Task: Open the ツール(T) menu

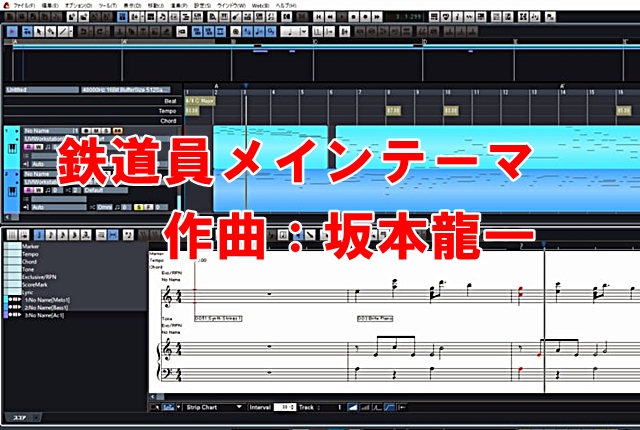Action: (108, 5)
